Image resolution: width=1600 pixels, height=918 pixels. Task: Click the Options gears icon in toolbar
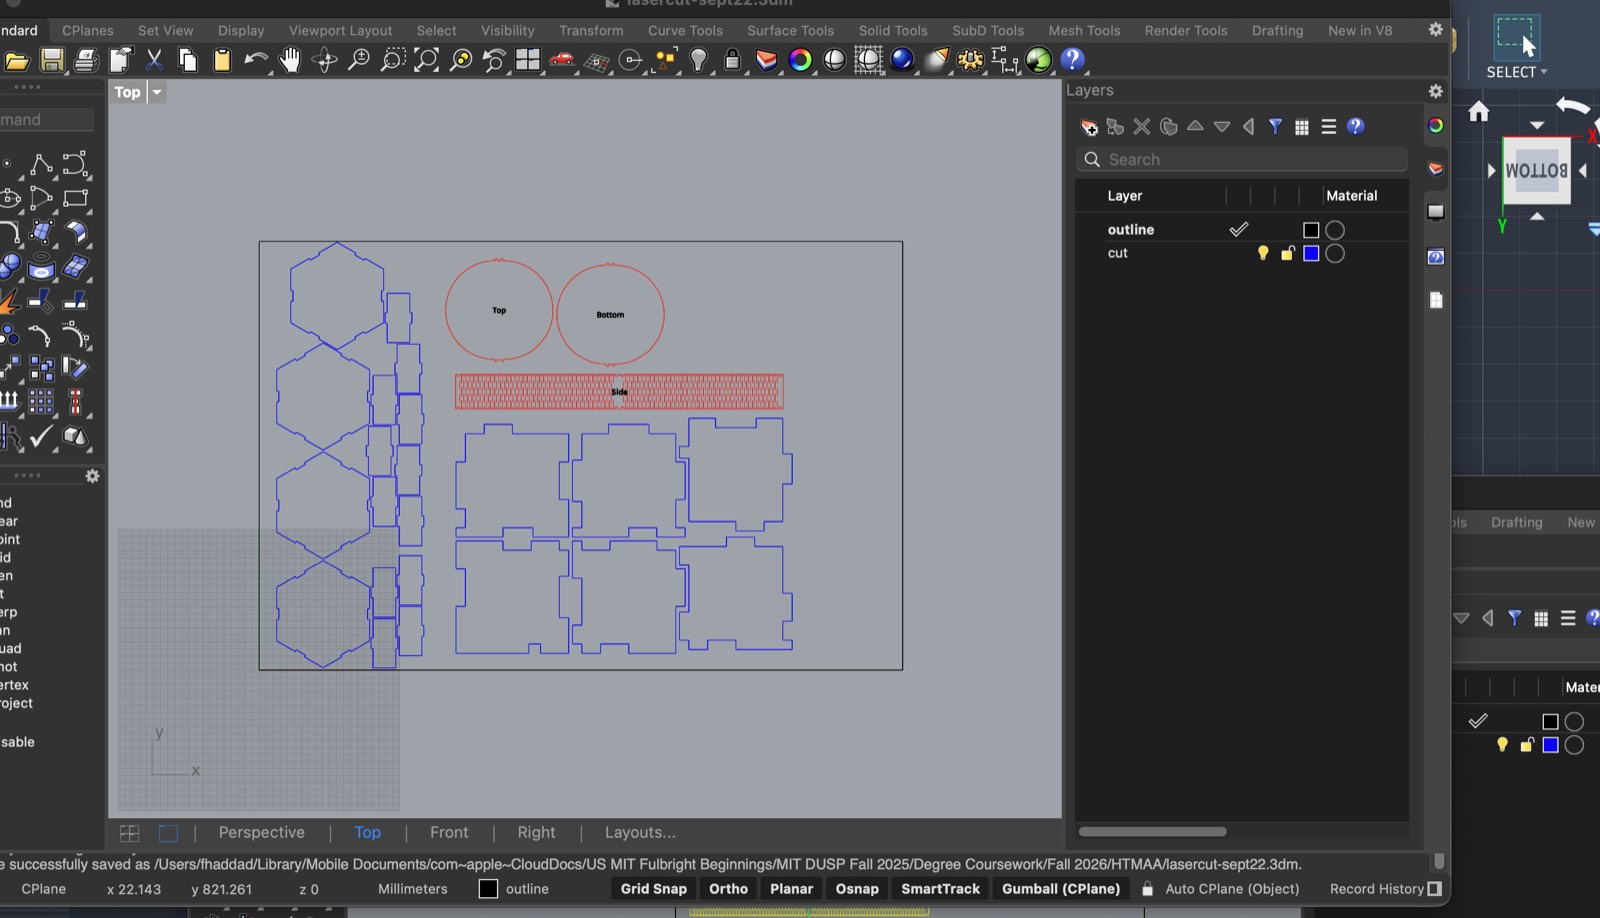point(970,61)
